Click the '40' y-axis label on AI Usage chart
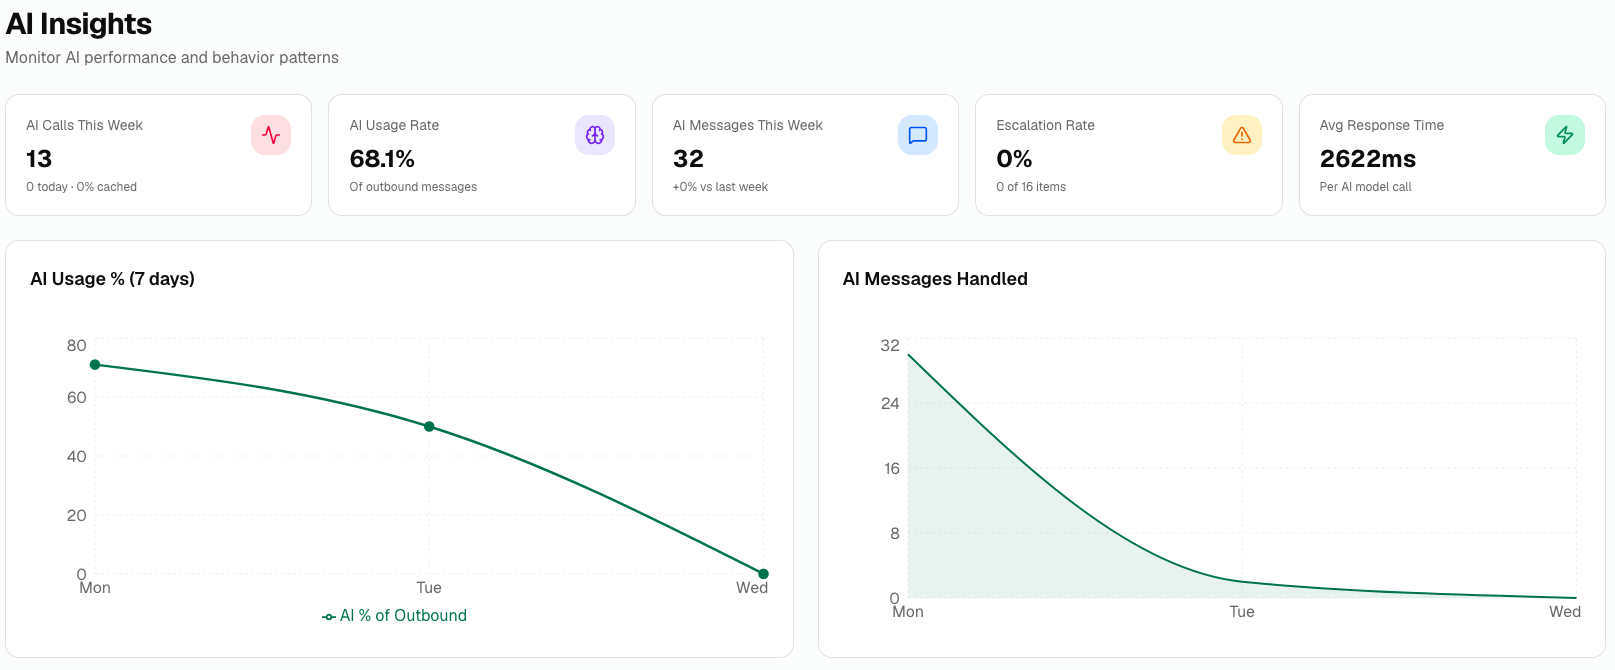Screen dimensions: 1615x670 (x=77, y=457)
